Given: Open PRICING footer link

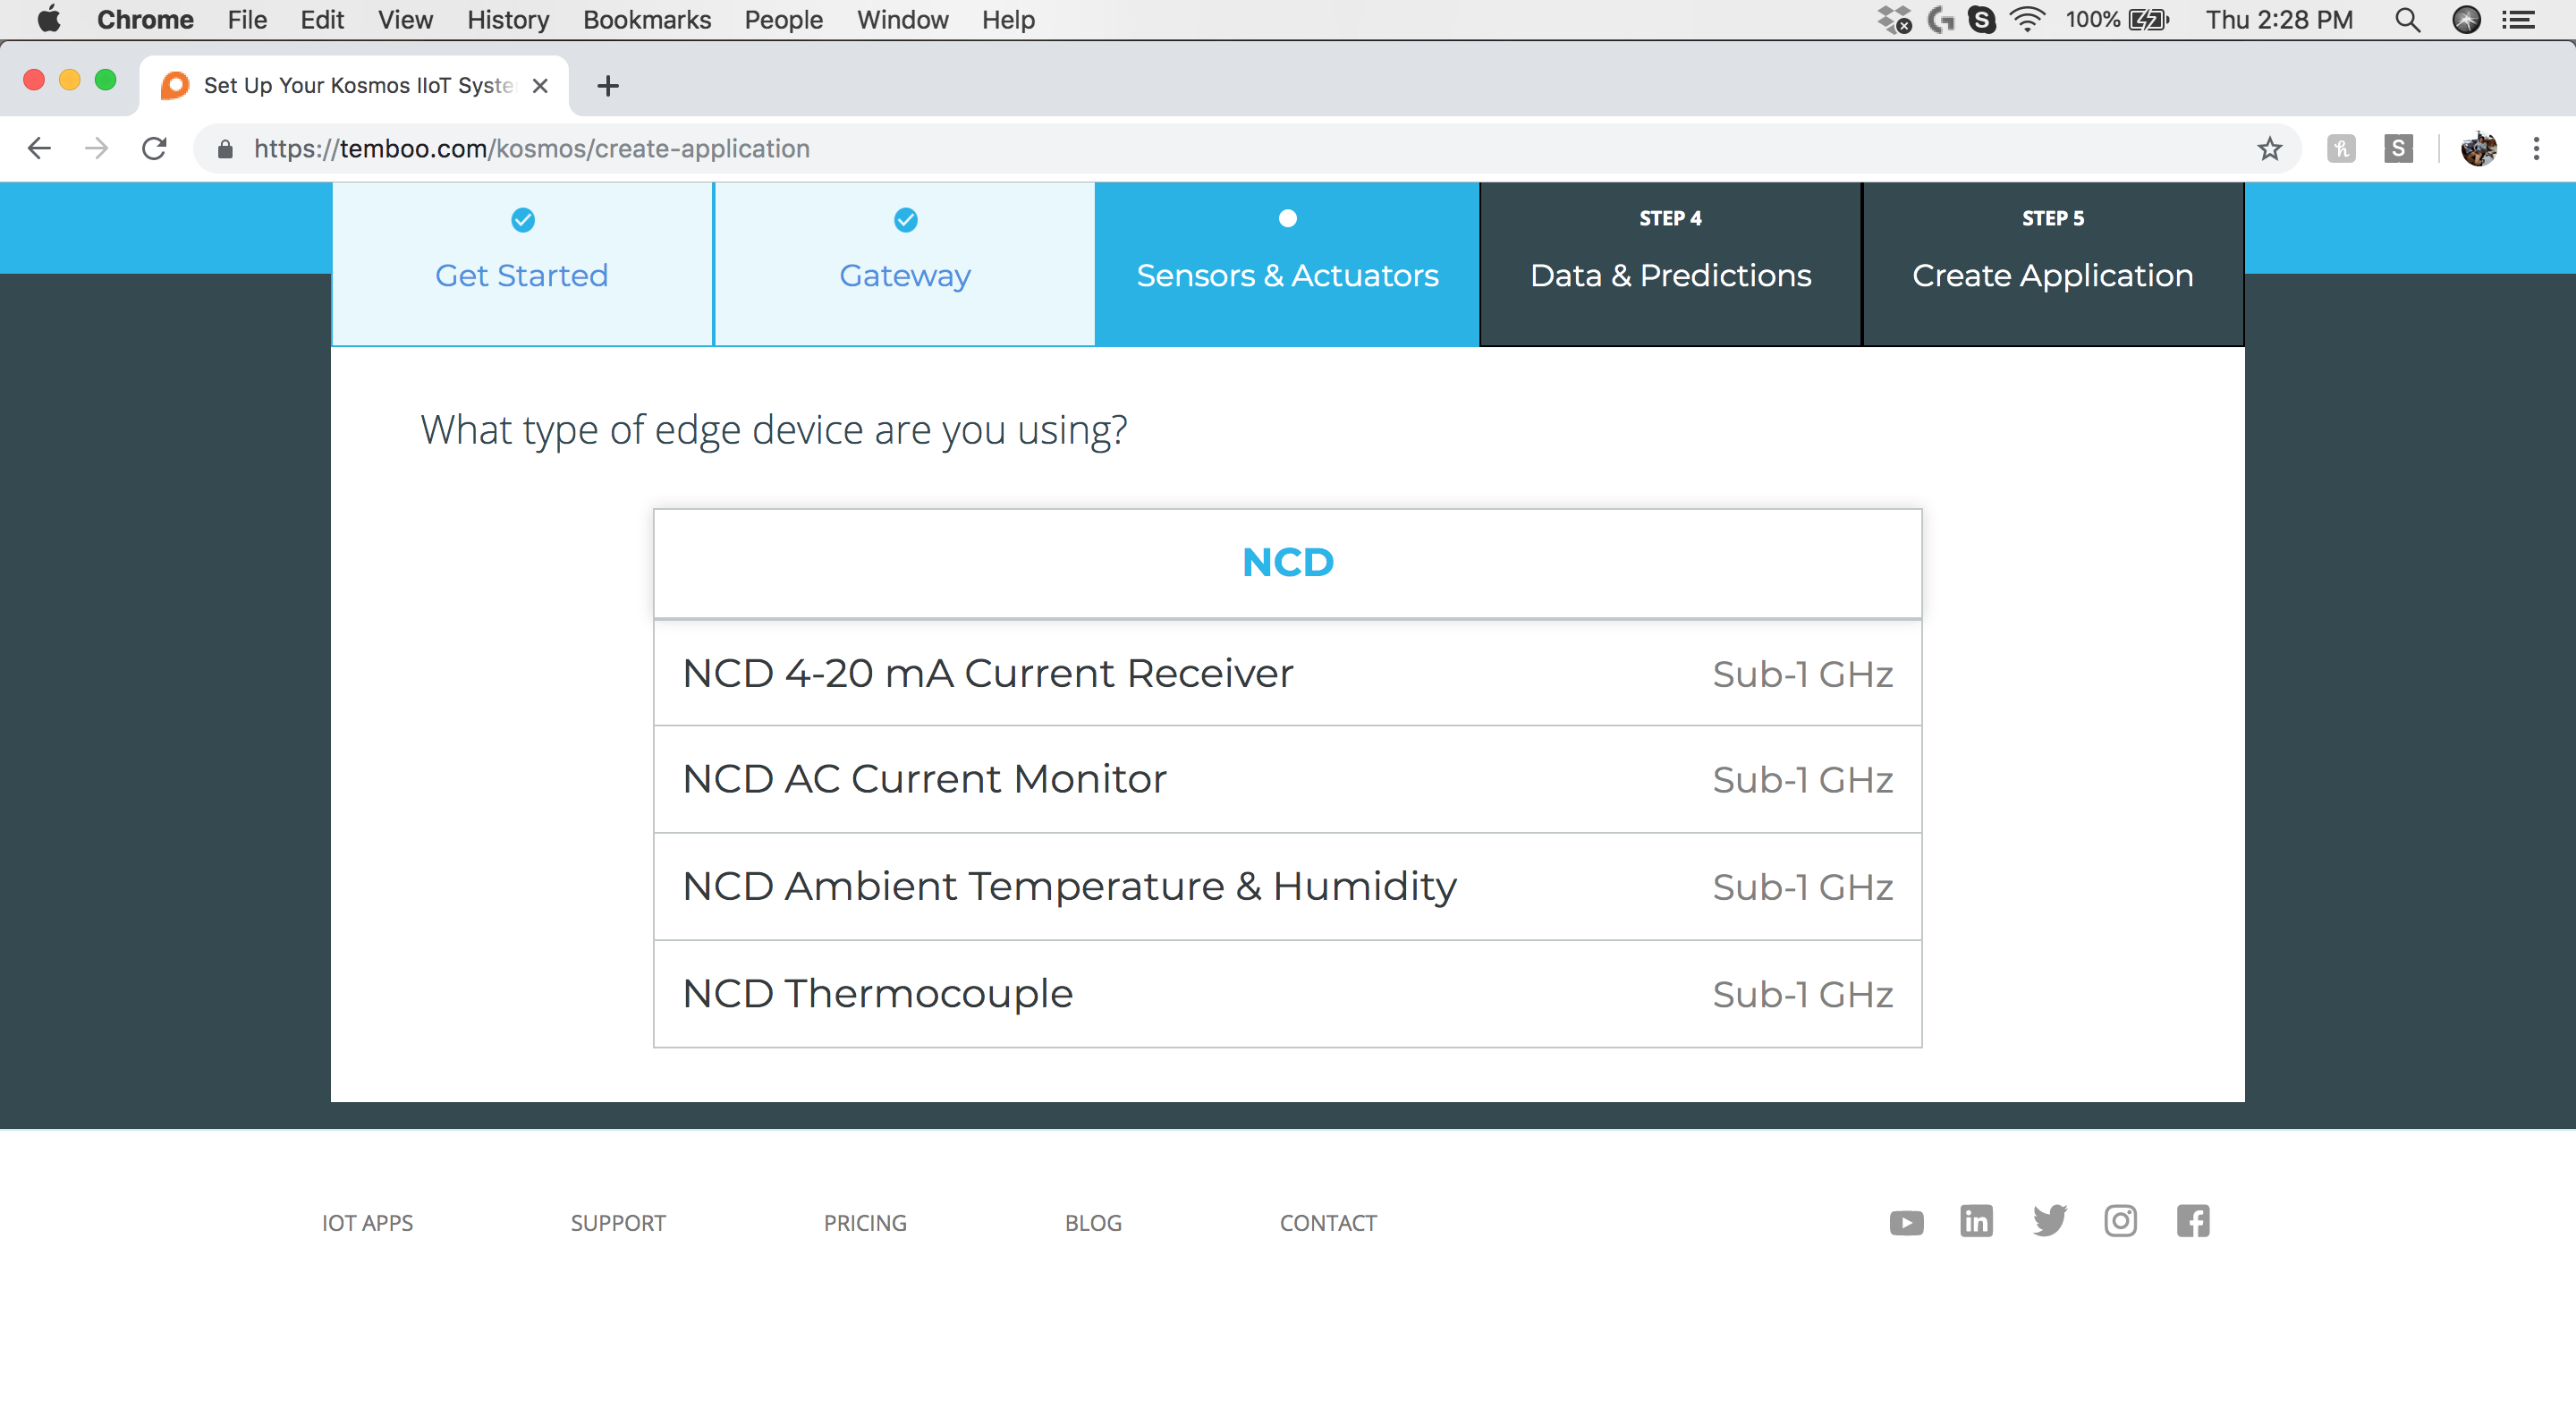Looking at the screenshot, I should click(x=865, y=1222).
